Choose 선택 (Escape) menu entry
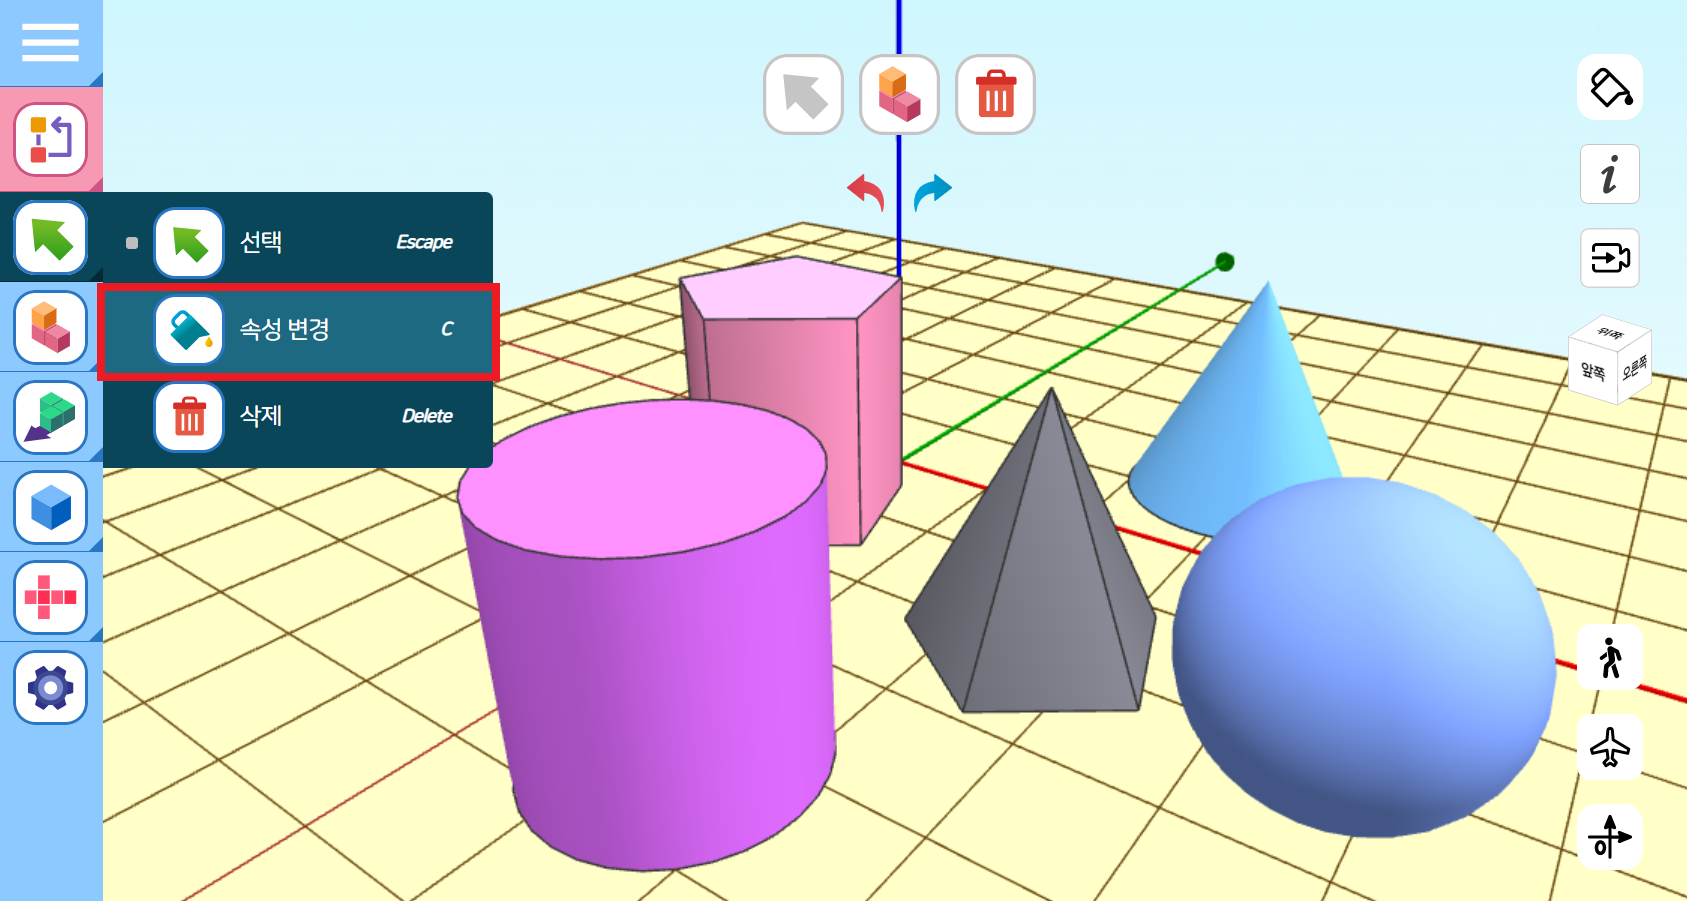The width and height of the screenshot is (1687, 901). coord(298,242)
